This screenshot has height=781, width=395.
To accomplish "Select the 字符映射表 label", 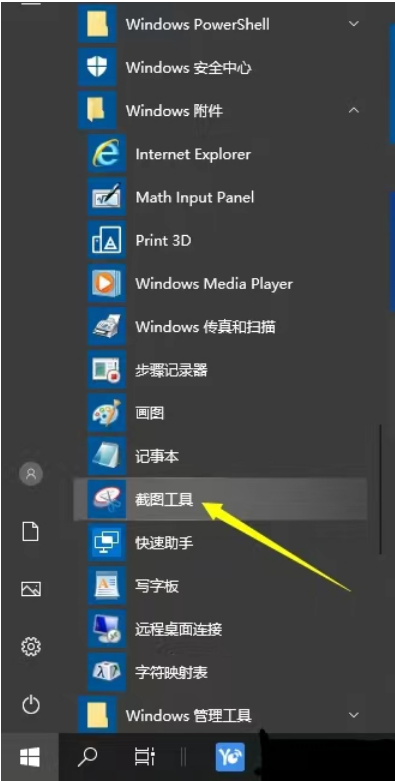I will pos(171,672).
